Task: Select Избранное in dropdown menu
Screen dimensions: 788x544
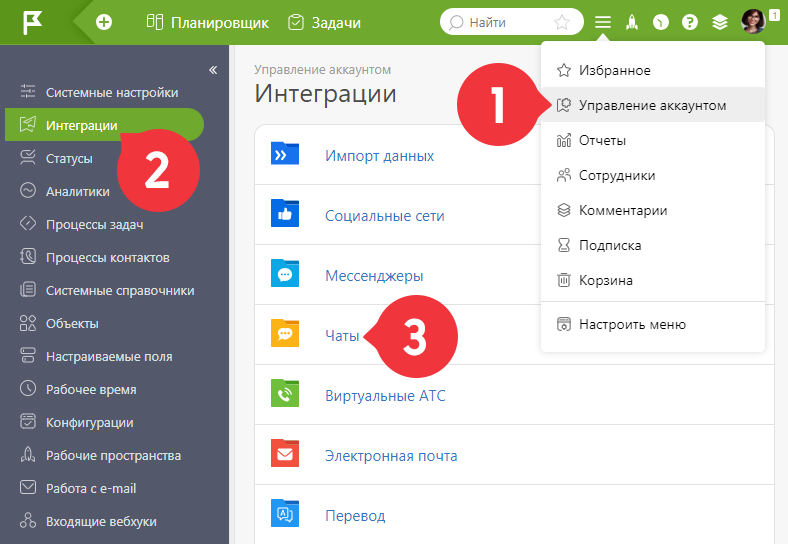Action: 653,70
